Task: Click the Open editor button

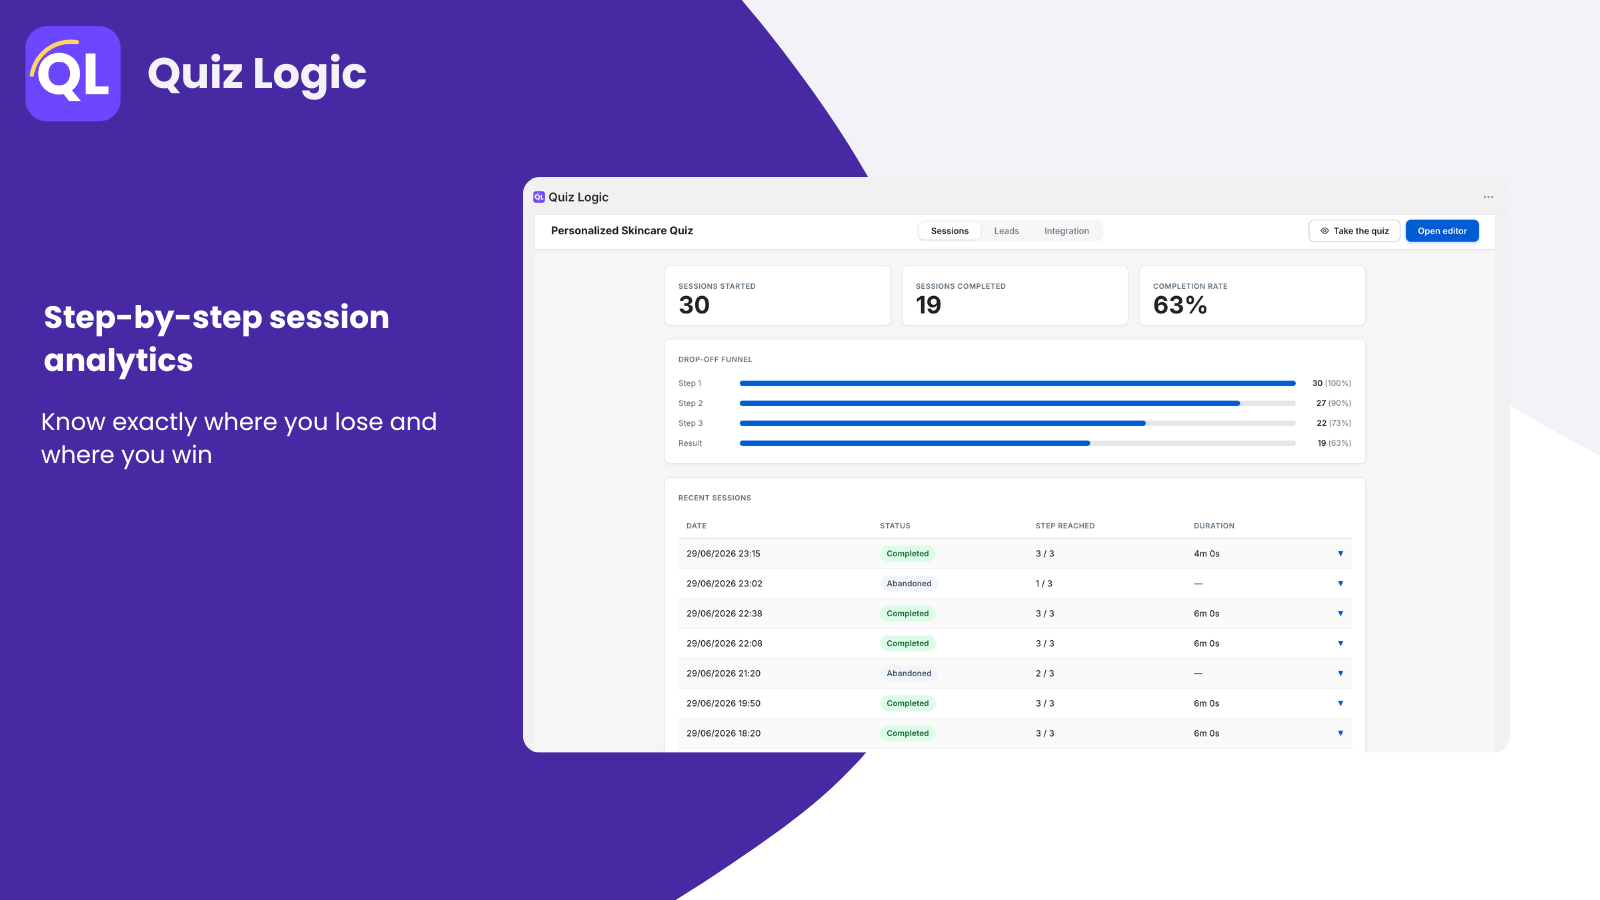Action: point(1442,231)
